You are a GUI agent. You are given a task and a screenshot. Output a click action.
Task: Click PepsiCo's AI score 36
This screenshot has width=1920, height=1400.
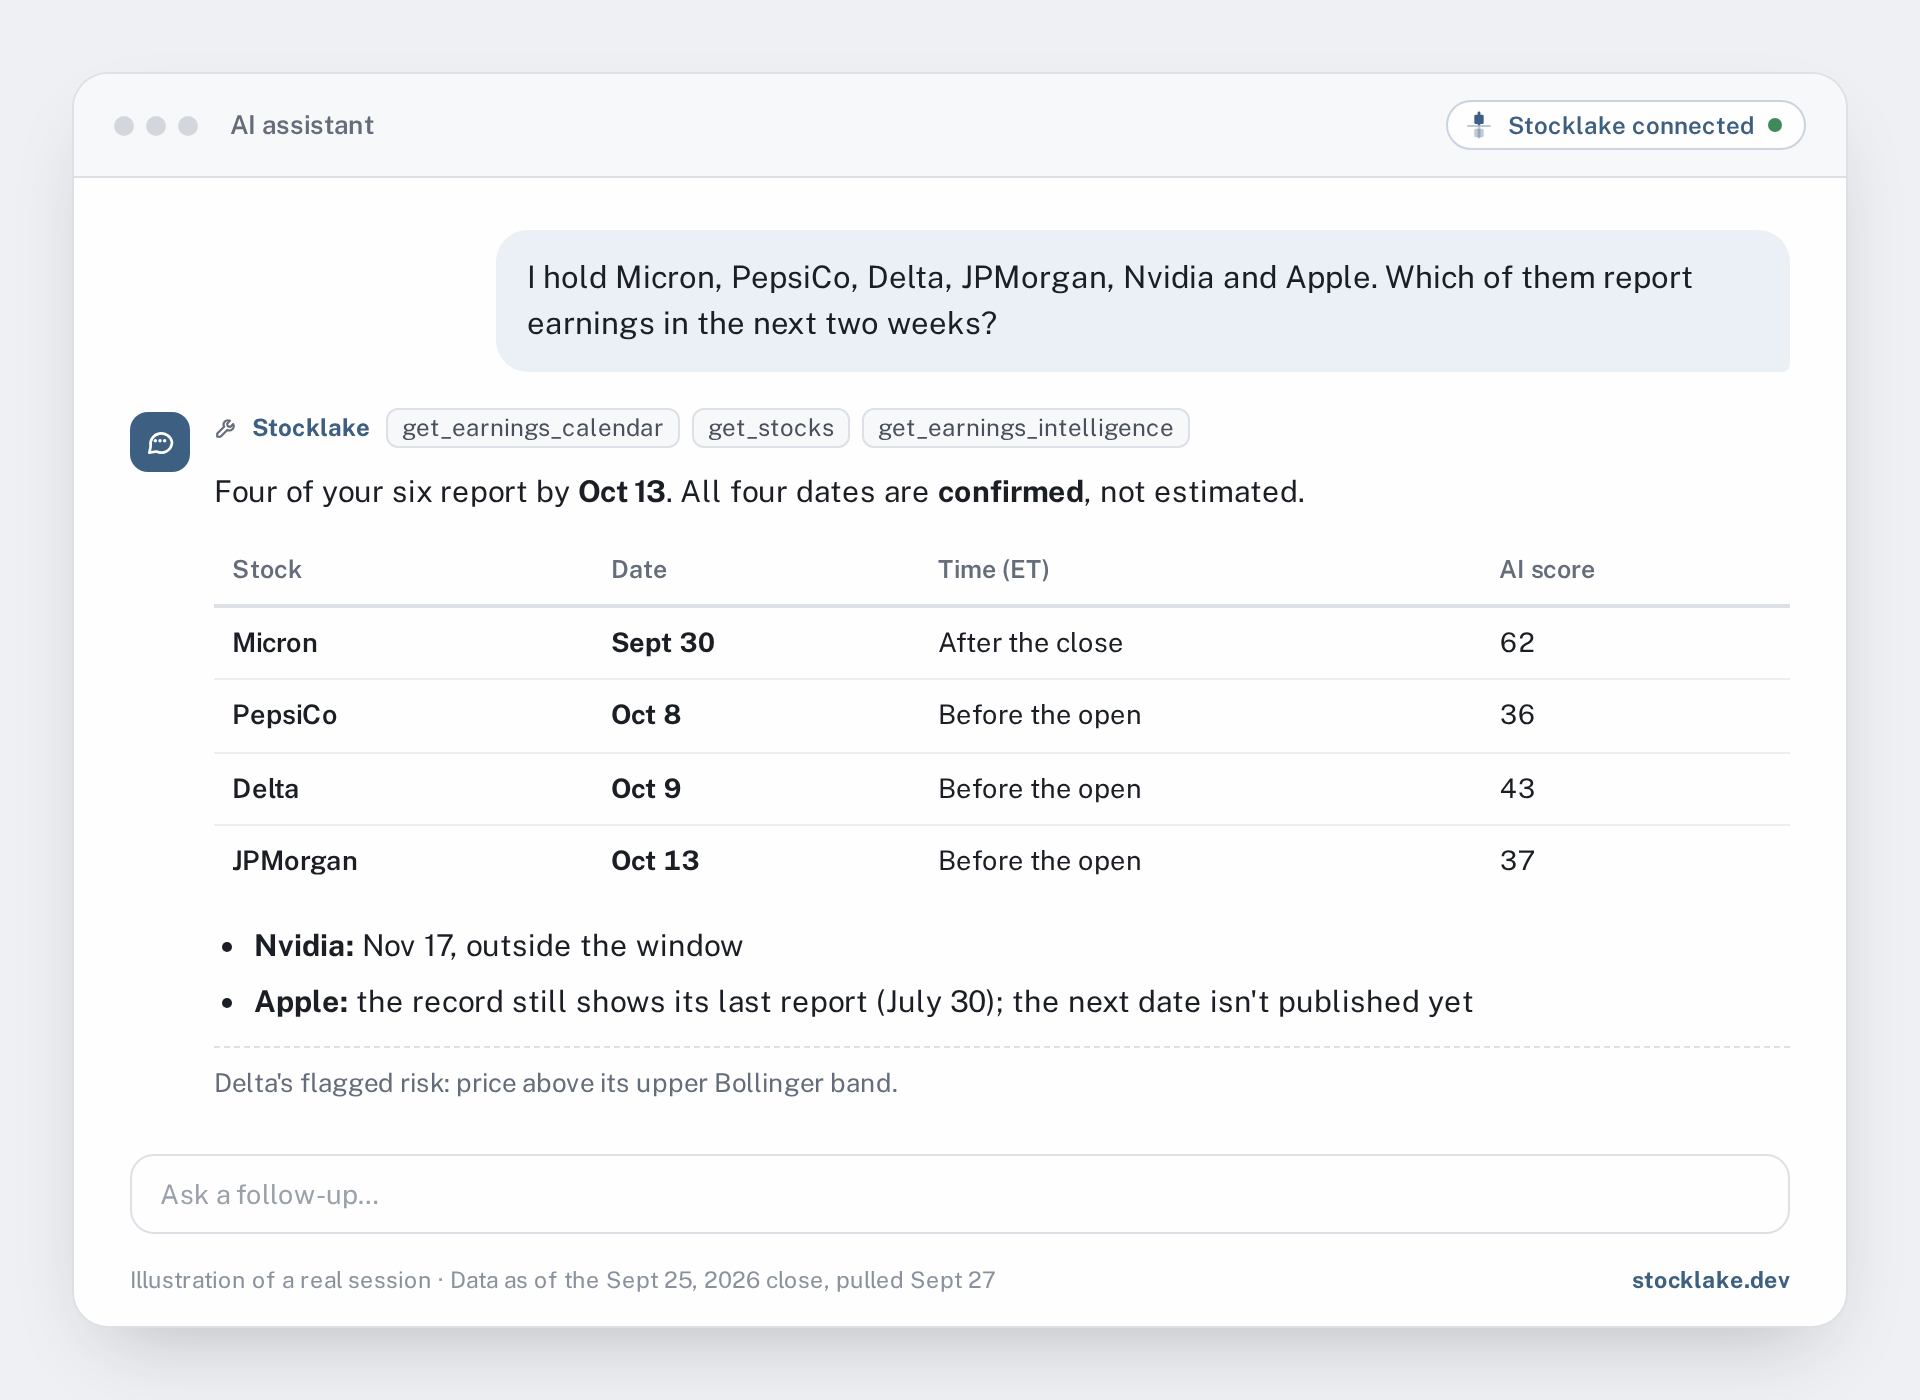click(1517, 715)
